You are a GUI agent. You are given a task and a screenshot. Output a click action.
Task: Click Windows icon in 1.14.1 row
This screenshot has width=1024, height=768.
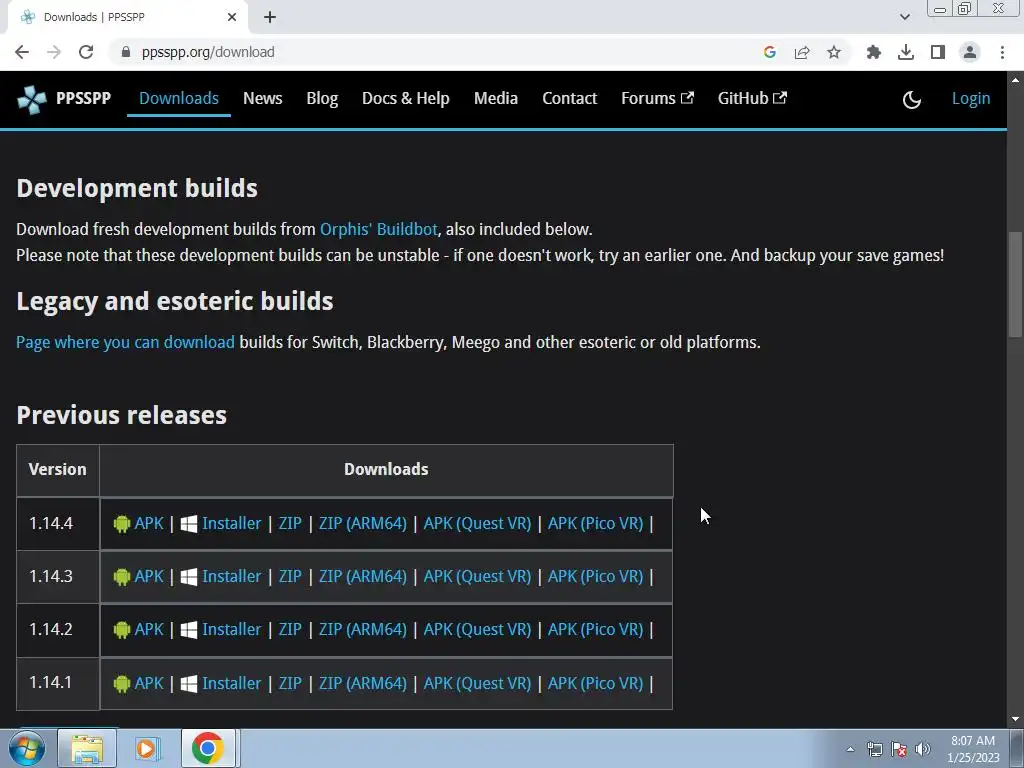click(189, 684)
